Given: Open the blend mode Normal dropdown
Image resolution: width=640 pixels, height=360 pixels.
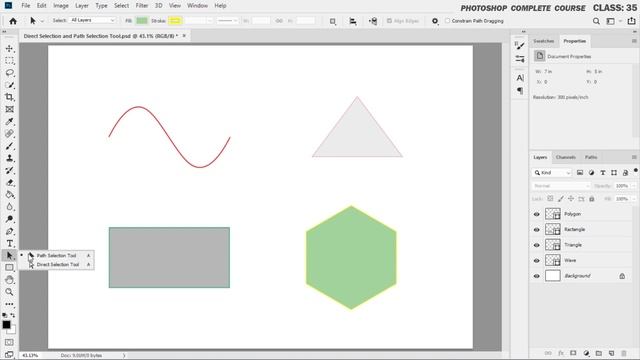Looking at the screenshot, I should (x=561, y=186).
